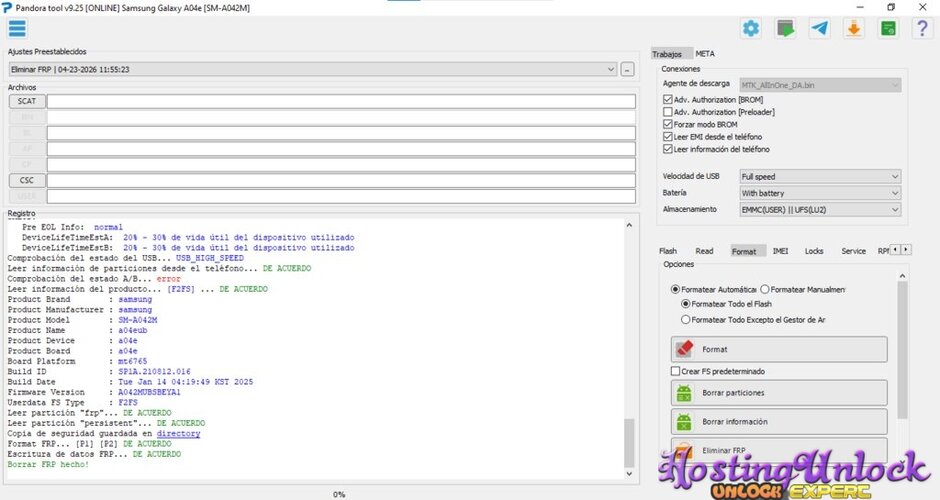Click the SCAT file path field
940x500 pixels.
[341, 101]
